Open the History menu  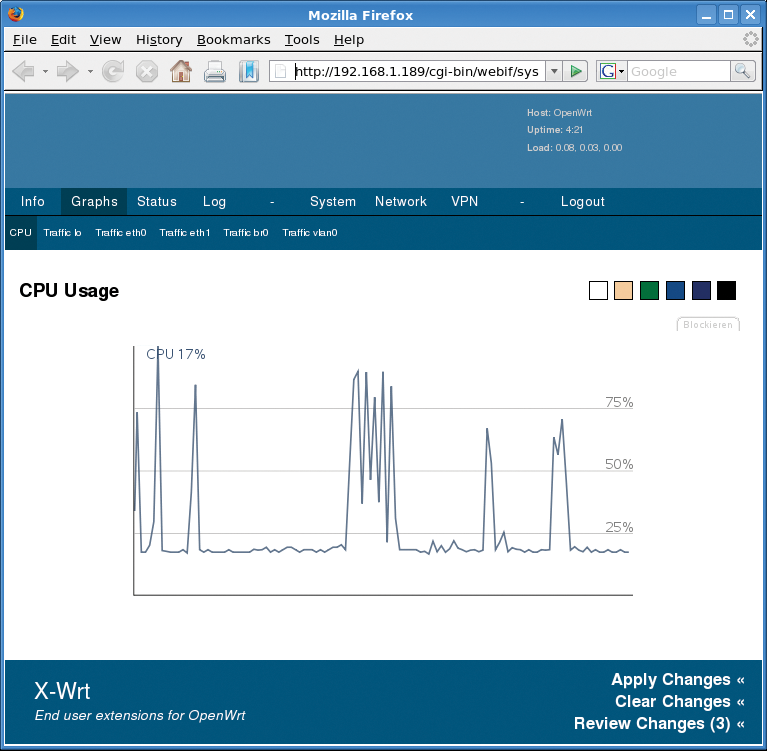coord(159,40)
